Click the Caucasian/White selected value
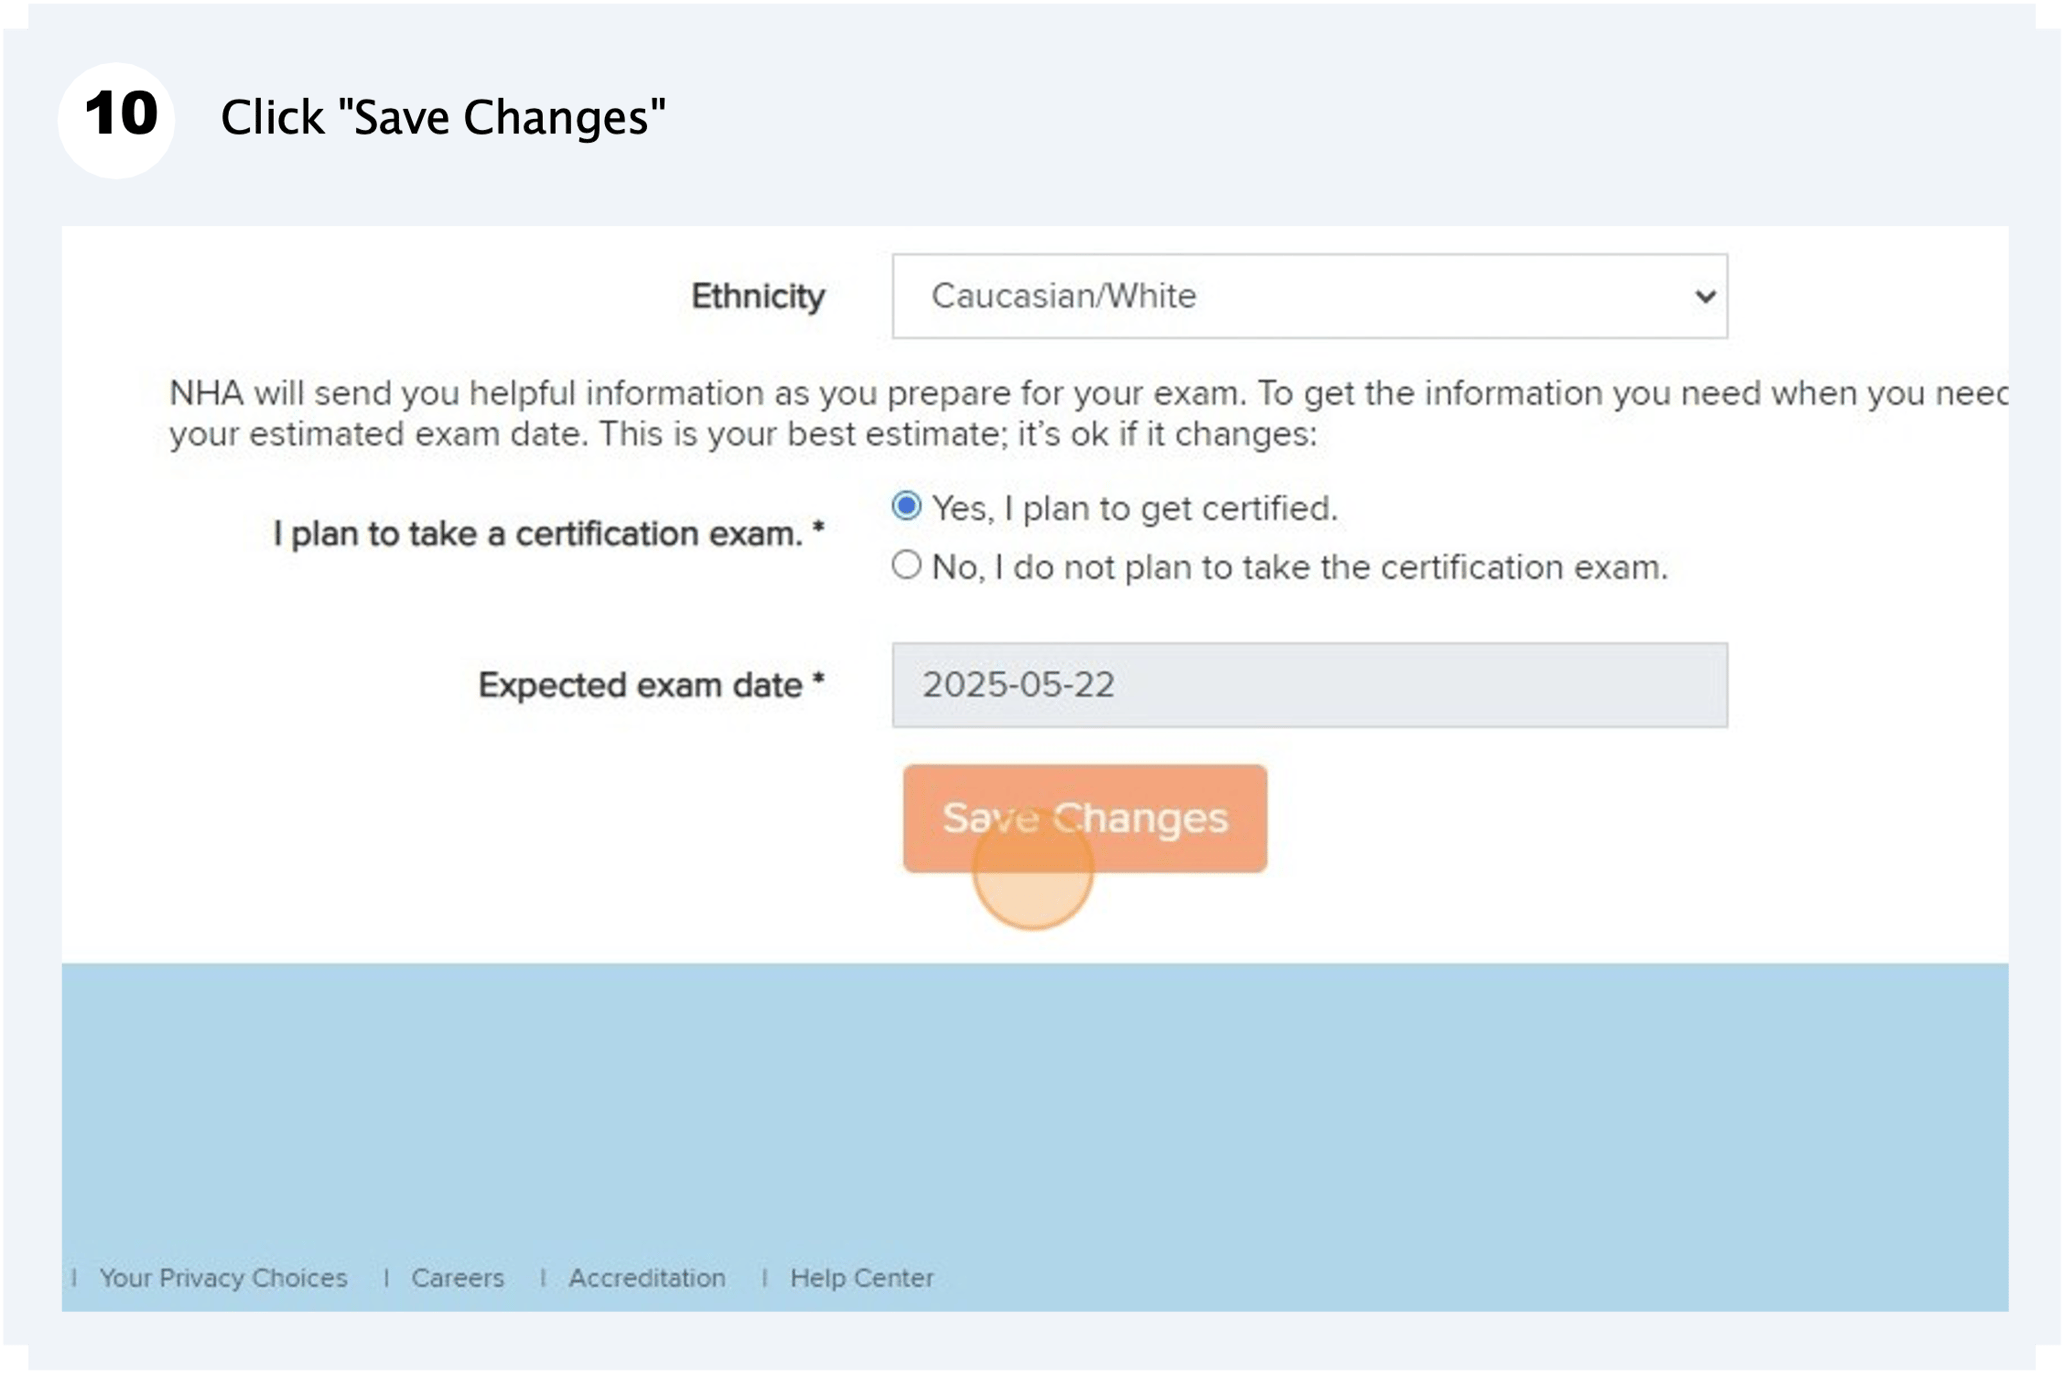 pyautogui.click(x=1063, y=296)
